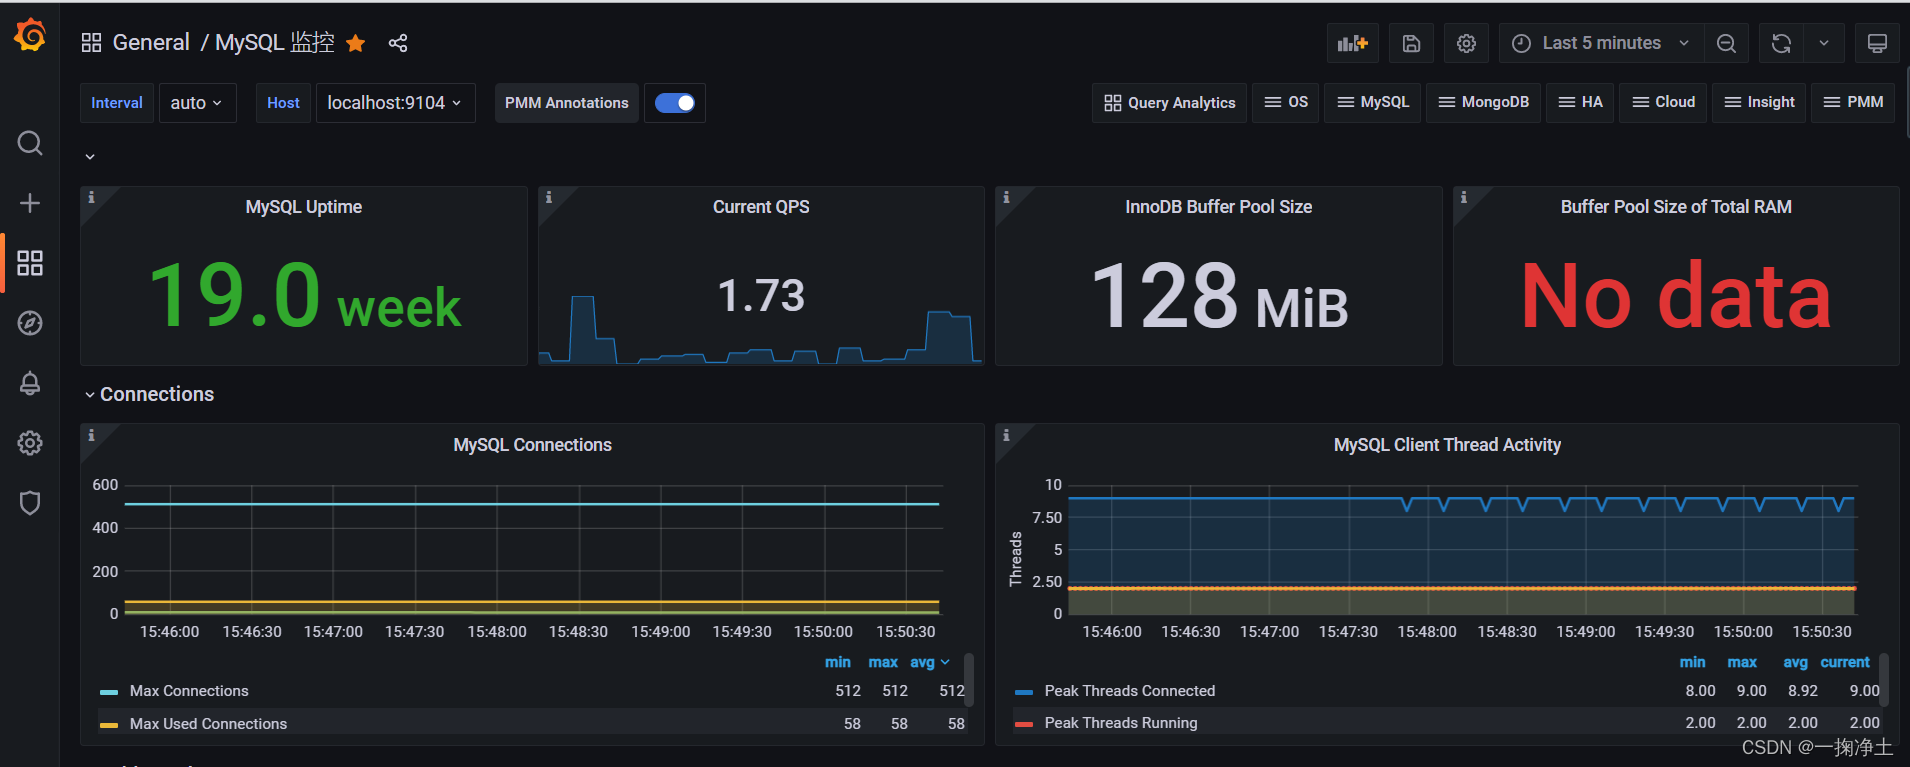Show info for Buffer Pool Size of Total RAM

tap(1464, 197)
